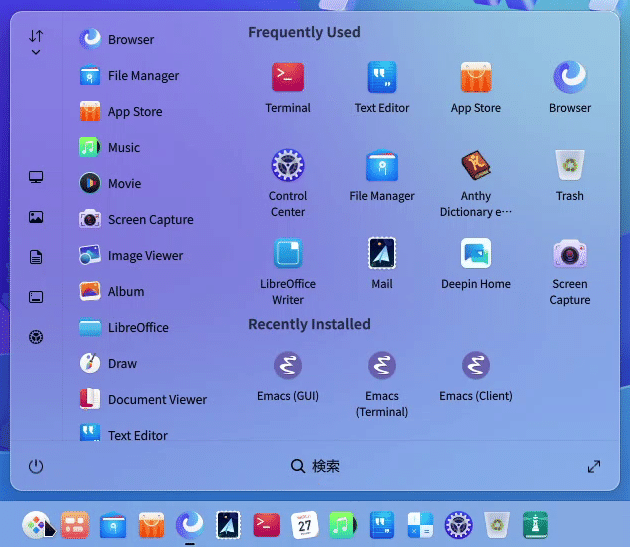
Task: Launch Emacs (Terminal)
Action: [x=382, y=384]
